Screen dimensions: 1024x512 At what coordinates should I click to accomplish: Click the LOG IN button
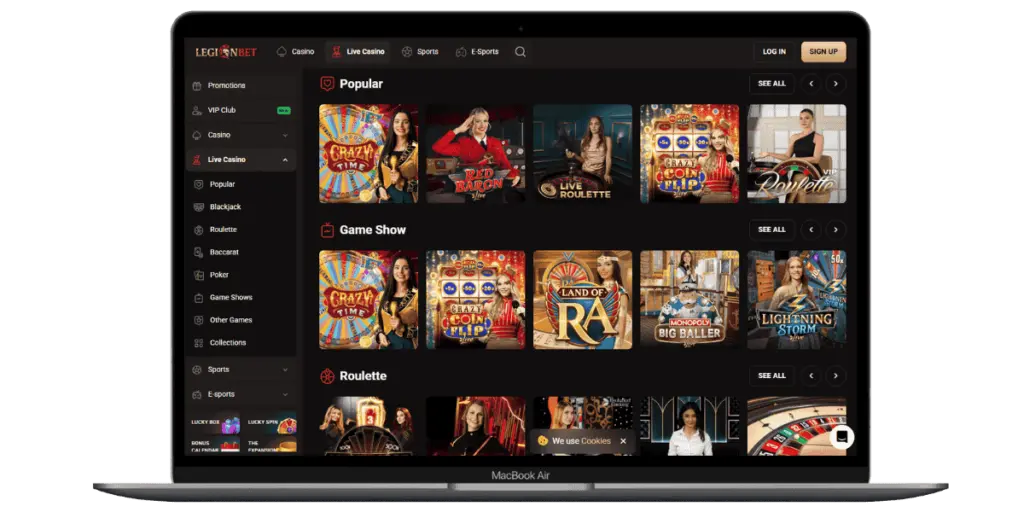click(774, 52)
